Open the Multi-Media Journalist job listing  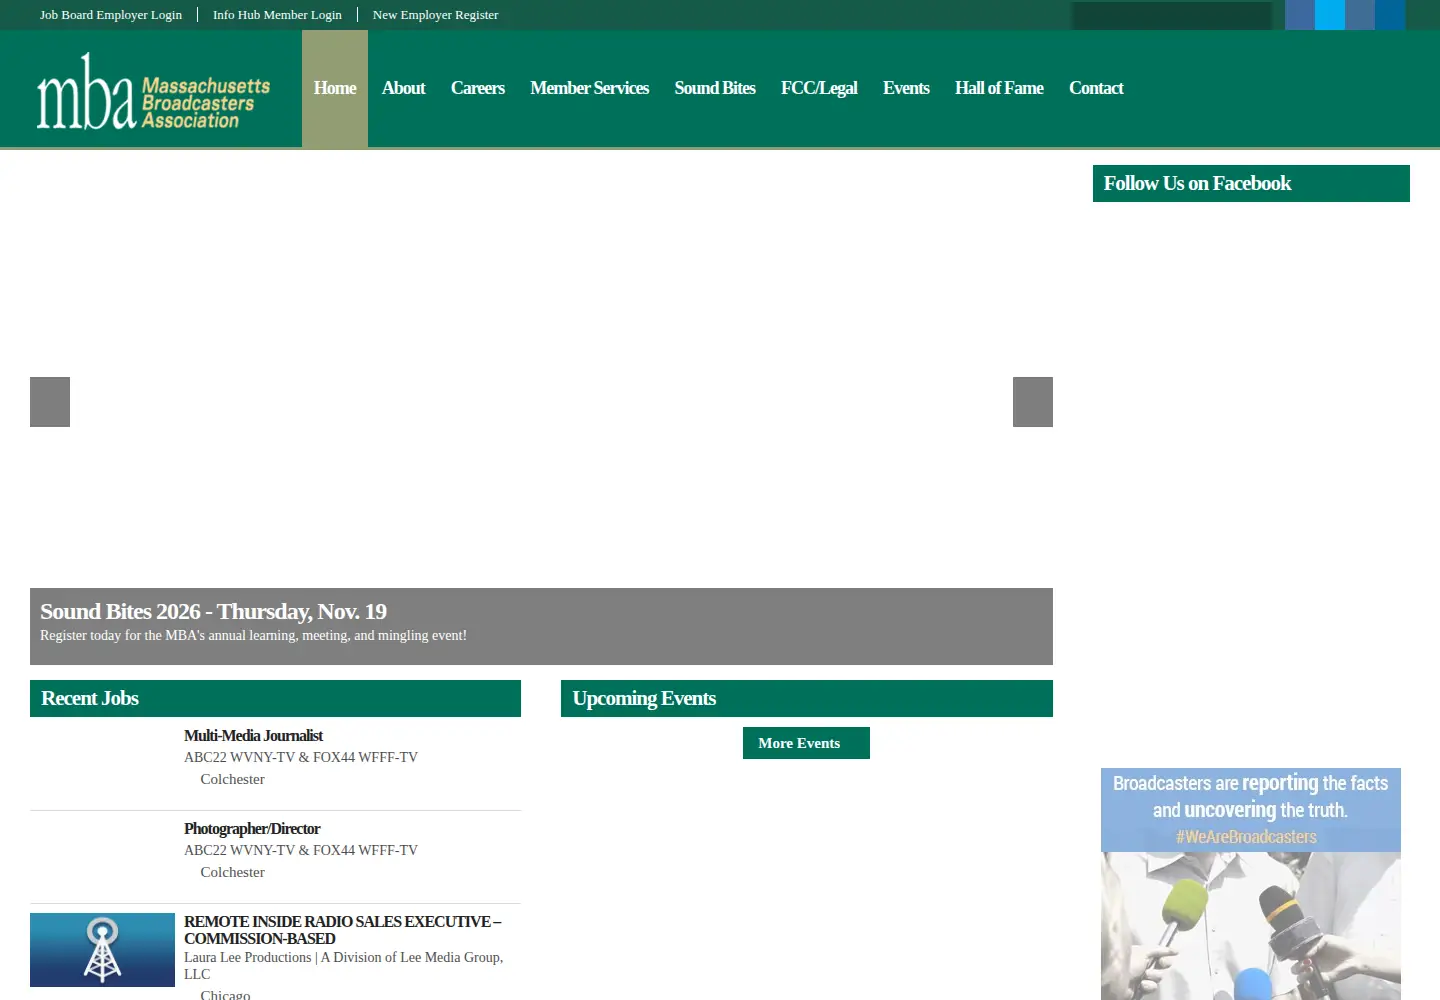tap(253, 736)
